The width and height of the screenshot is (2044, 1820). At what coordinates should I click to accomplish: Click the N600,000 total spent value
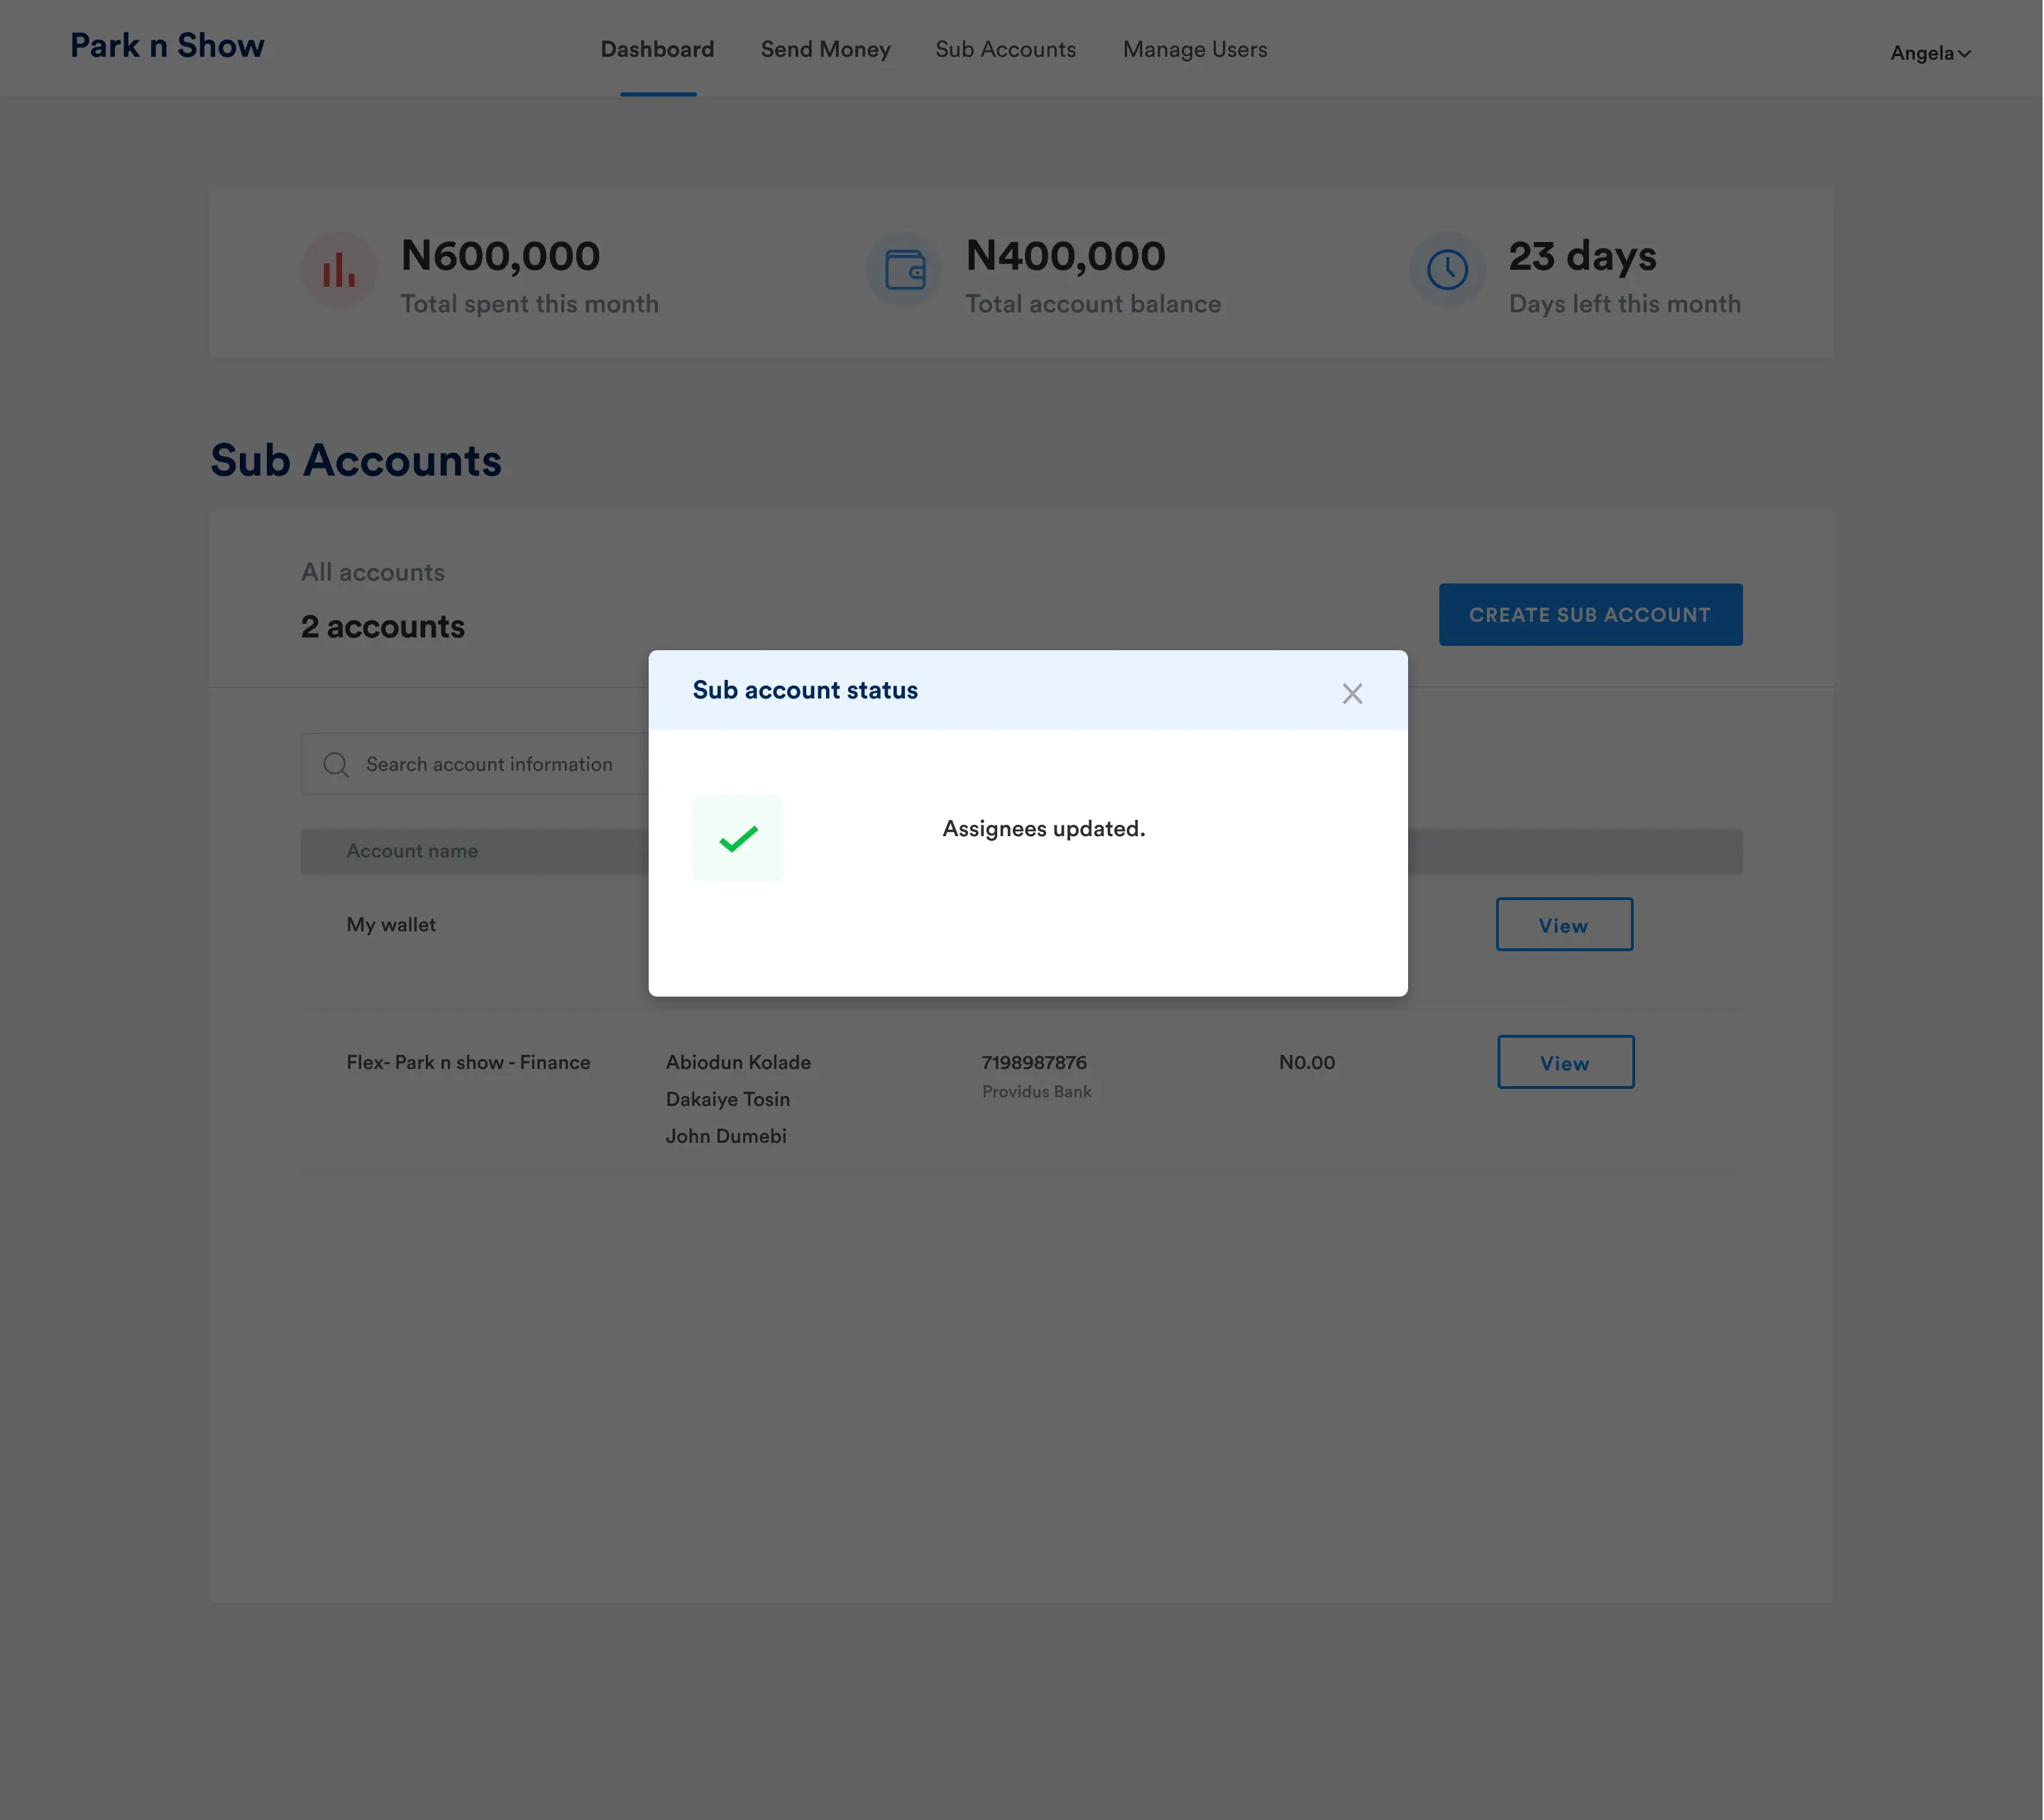500,256
